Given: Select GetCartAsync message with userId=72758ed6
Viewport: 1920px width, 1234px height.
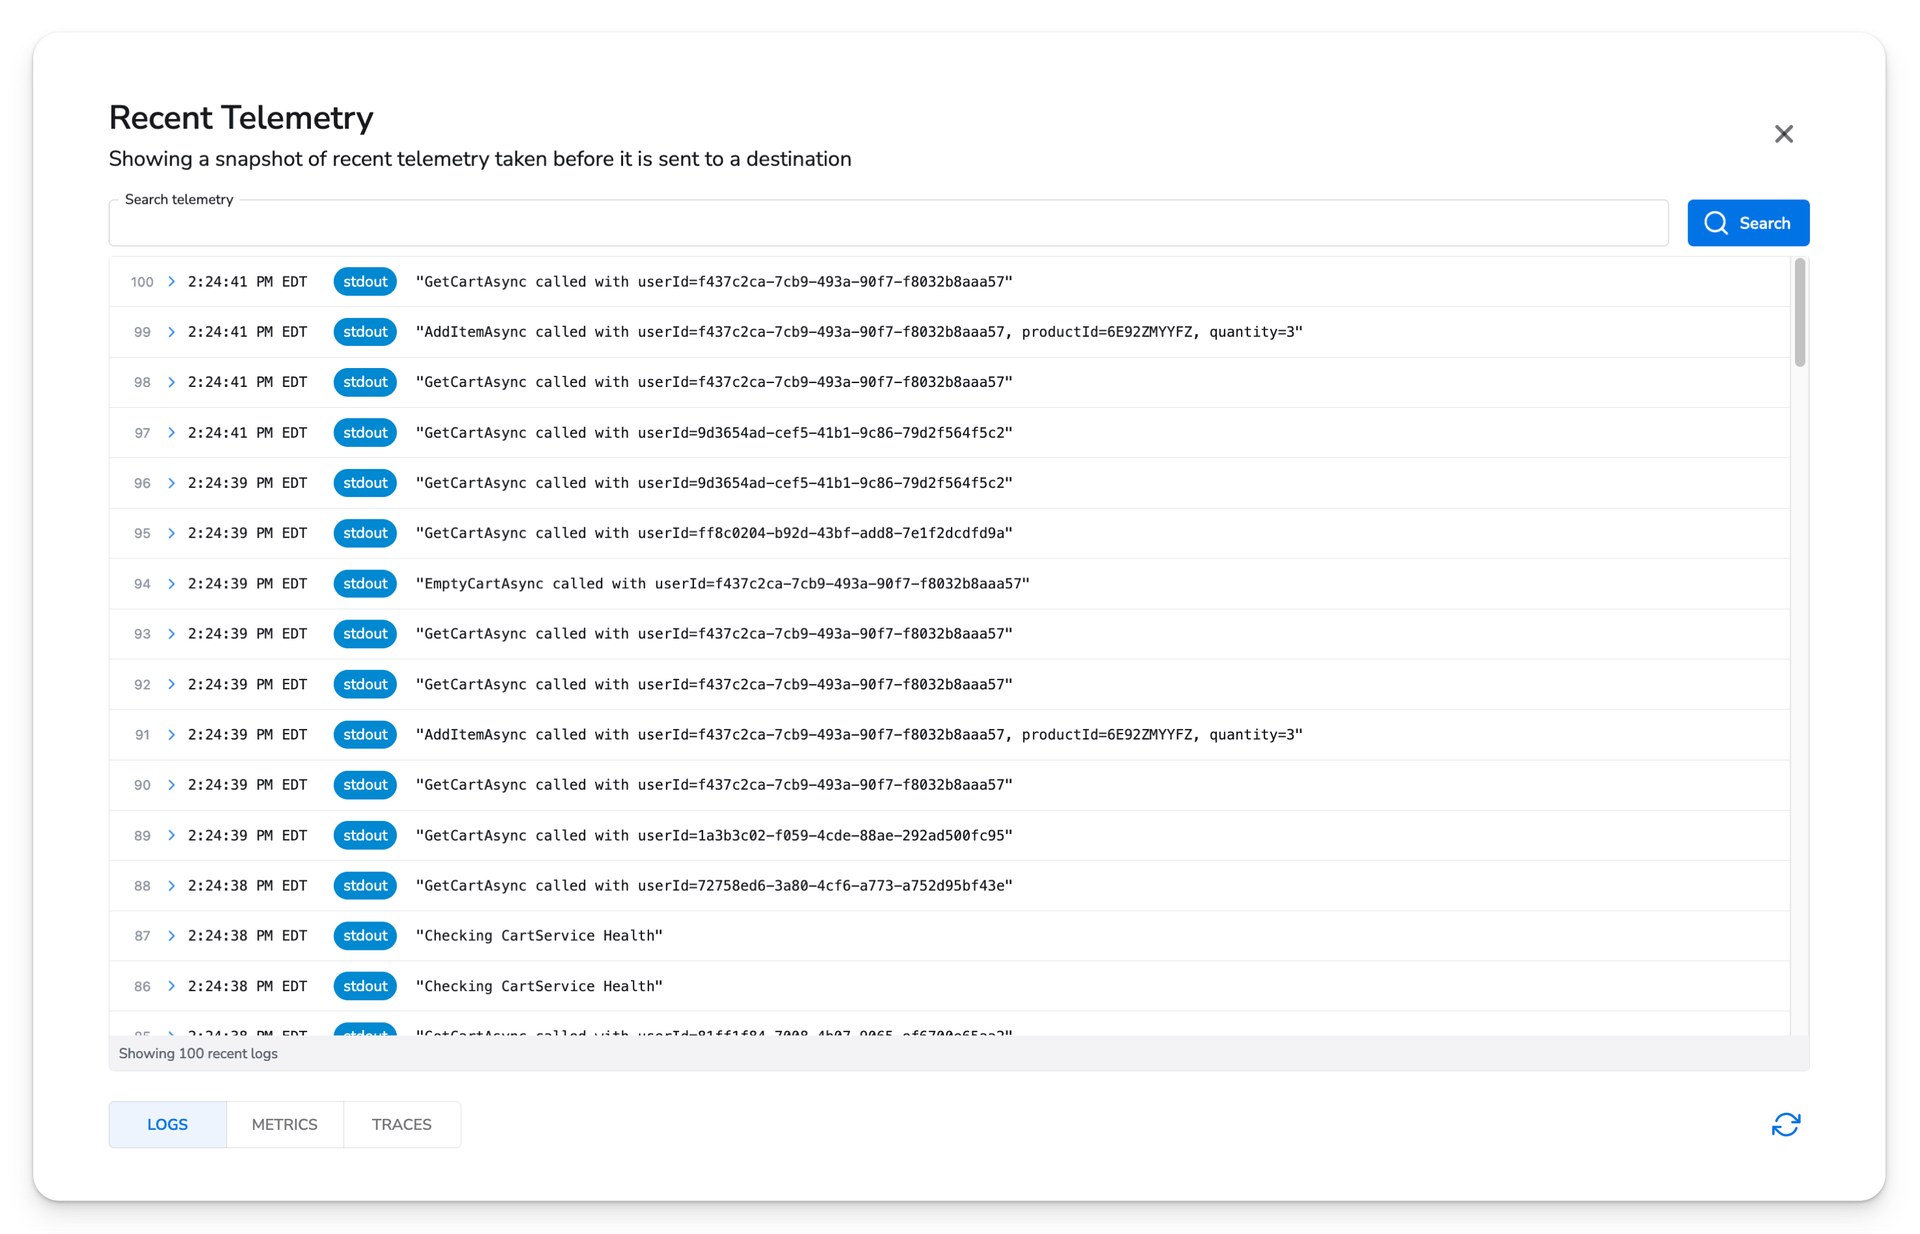Looking at the screenshot, I should coord(714,886).
